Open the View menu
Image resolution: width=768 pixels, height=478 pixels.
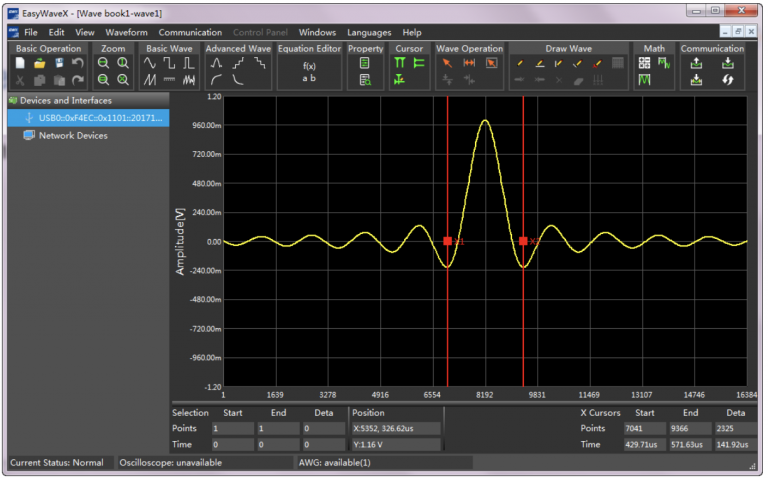[85, 32]
